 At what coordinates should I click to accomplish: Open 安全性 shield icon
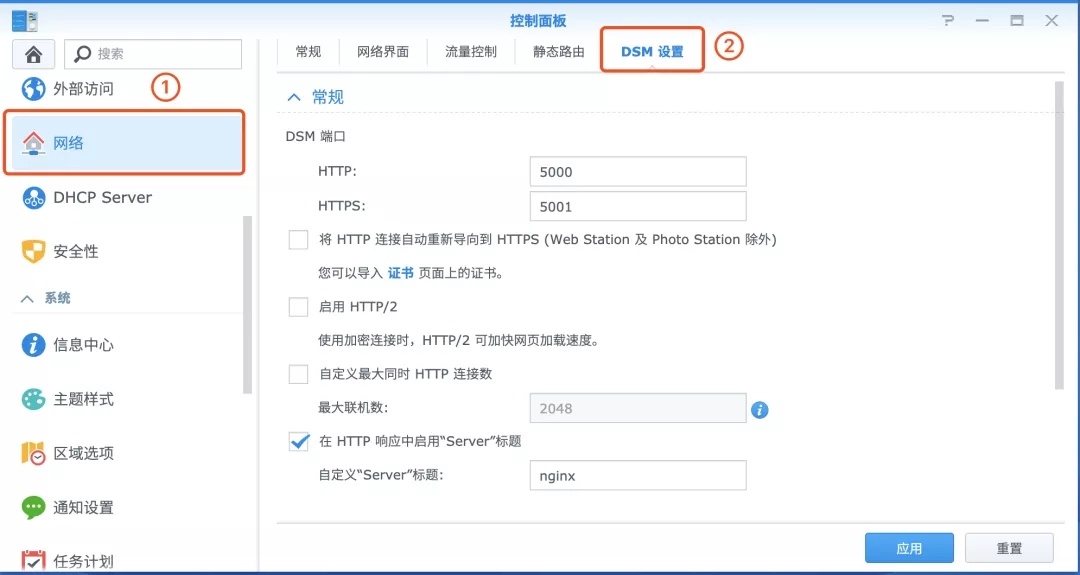(x=34, y=251)
